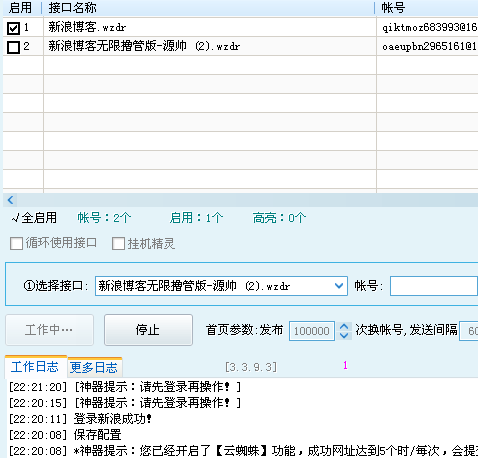Image resolution: width=478 pixels, height=458 pixels.
Task: Click 启用：1个 status text
Action: click(196, 218)
